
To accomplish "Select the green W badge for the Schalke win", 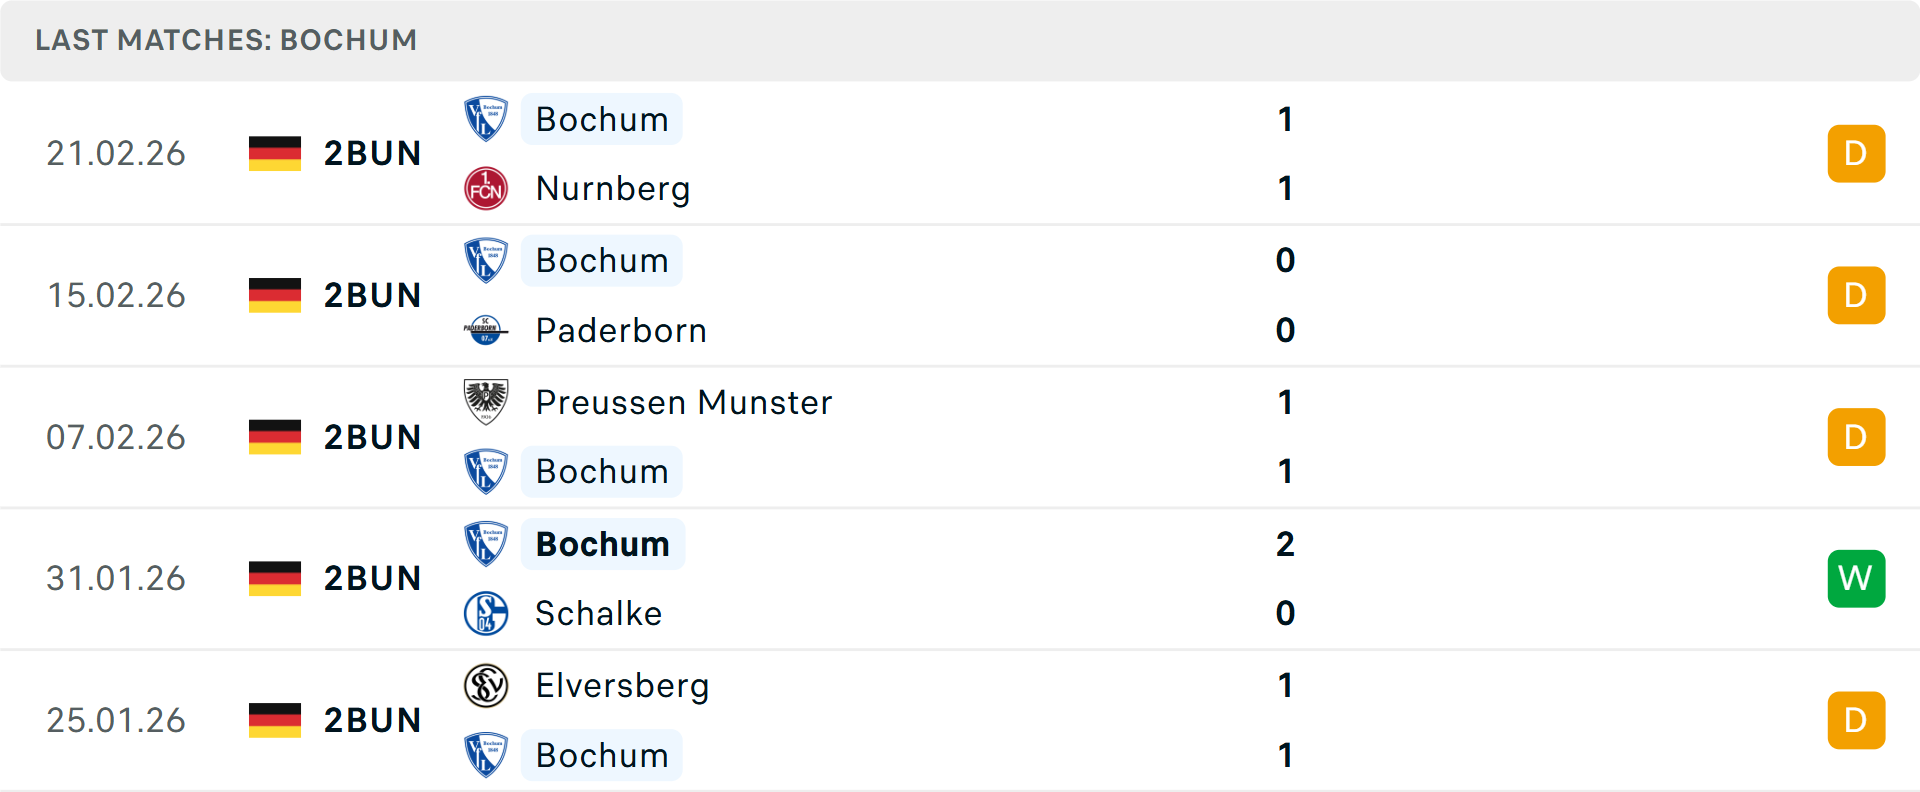I will pyautogui.click(x=1856, y=578).
